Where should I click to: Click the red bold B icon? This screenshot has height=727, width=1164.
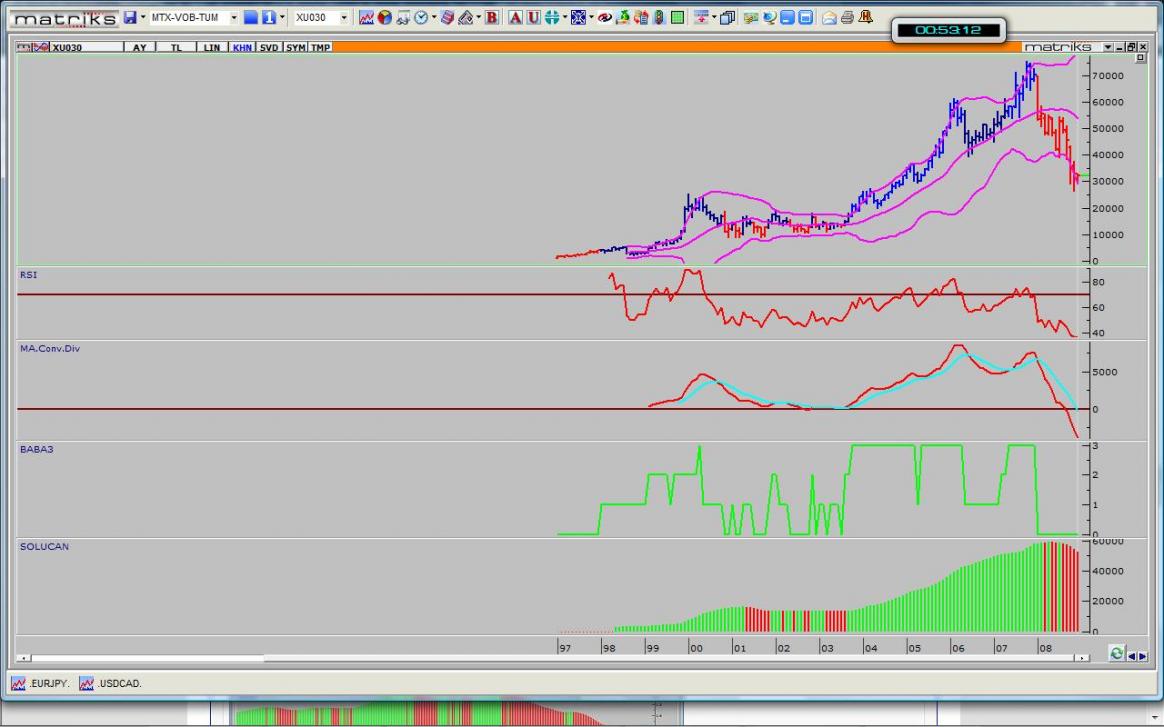tap(492, 18)
